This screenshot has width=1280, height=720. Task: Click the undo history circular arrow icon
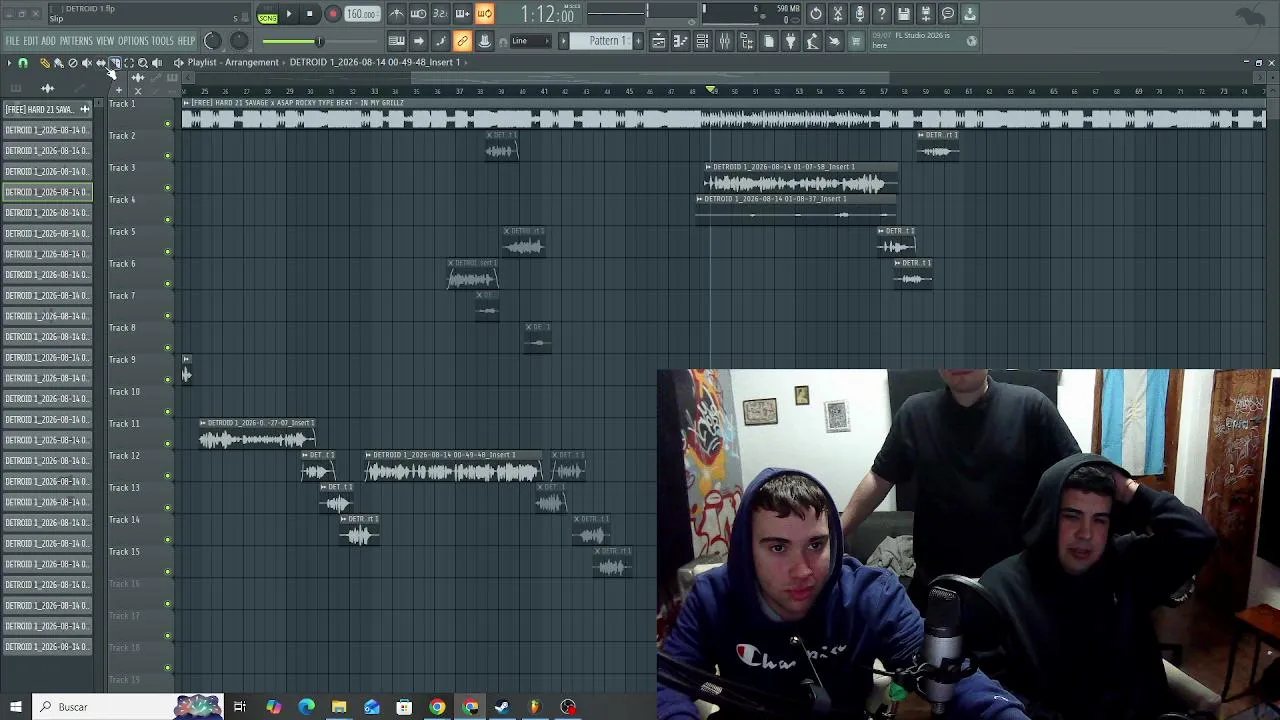click(x=816, y=14)
